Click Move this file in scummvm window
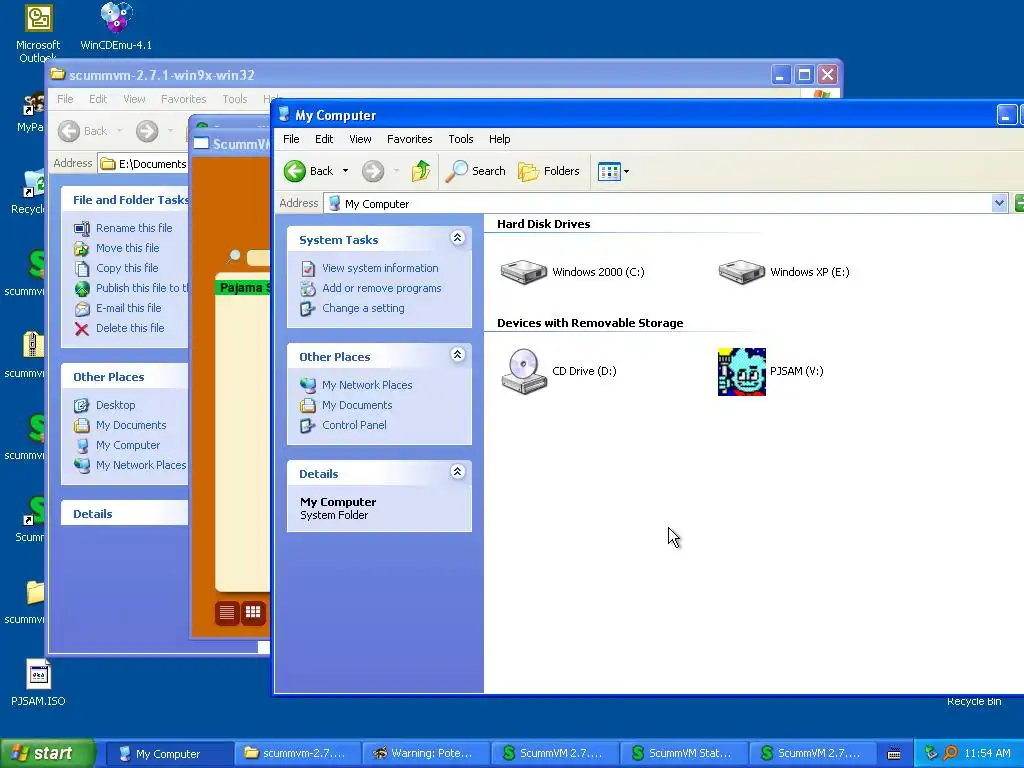Image resolution: width=1024 pixels, height=768 pixels. 127,248
